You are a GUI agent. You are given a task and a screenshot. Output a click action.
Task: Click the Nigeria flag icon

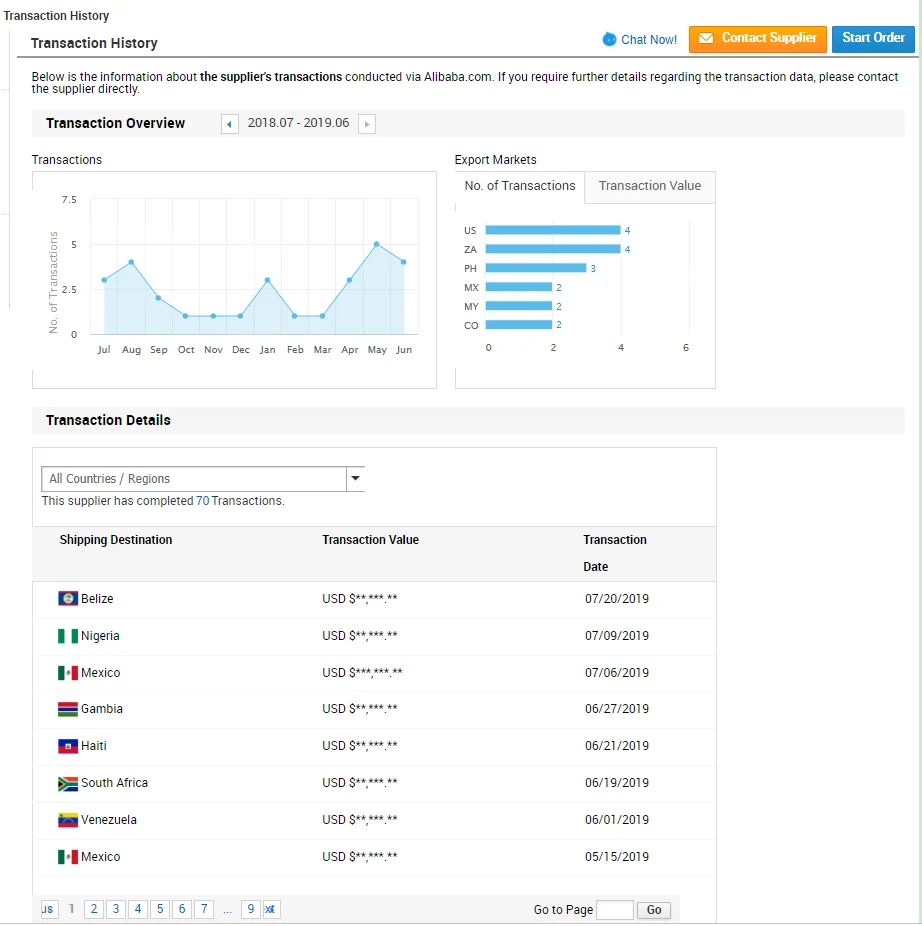[x=68, y=636]
